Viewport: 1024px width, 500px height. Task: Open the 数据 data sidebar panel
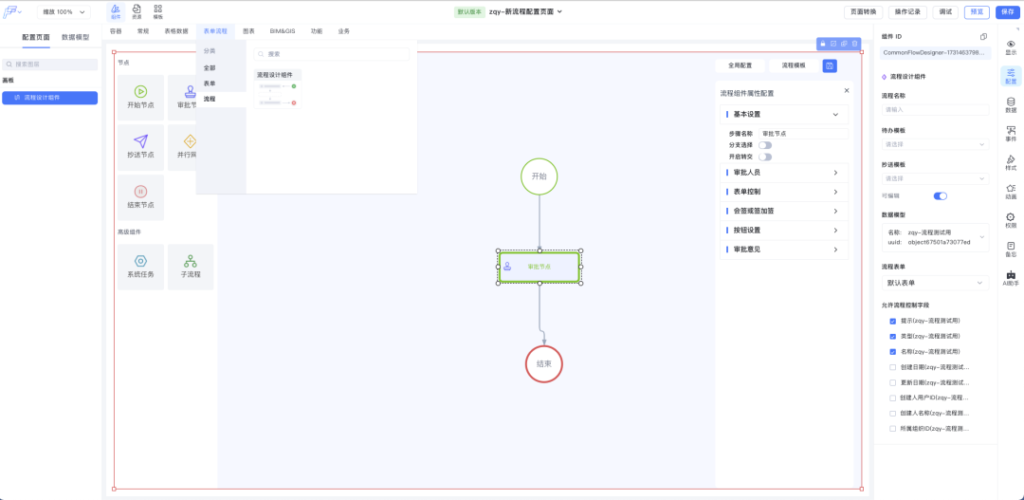[x=1010, y=105]
